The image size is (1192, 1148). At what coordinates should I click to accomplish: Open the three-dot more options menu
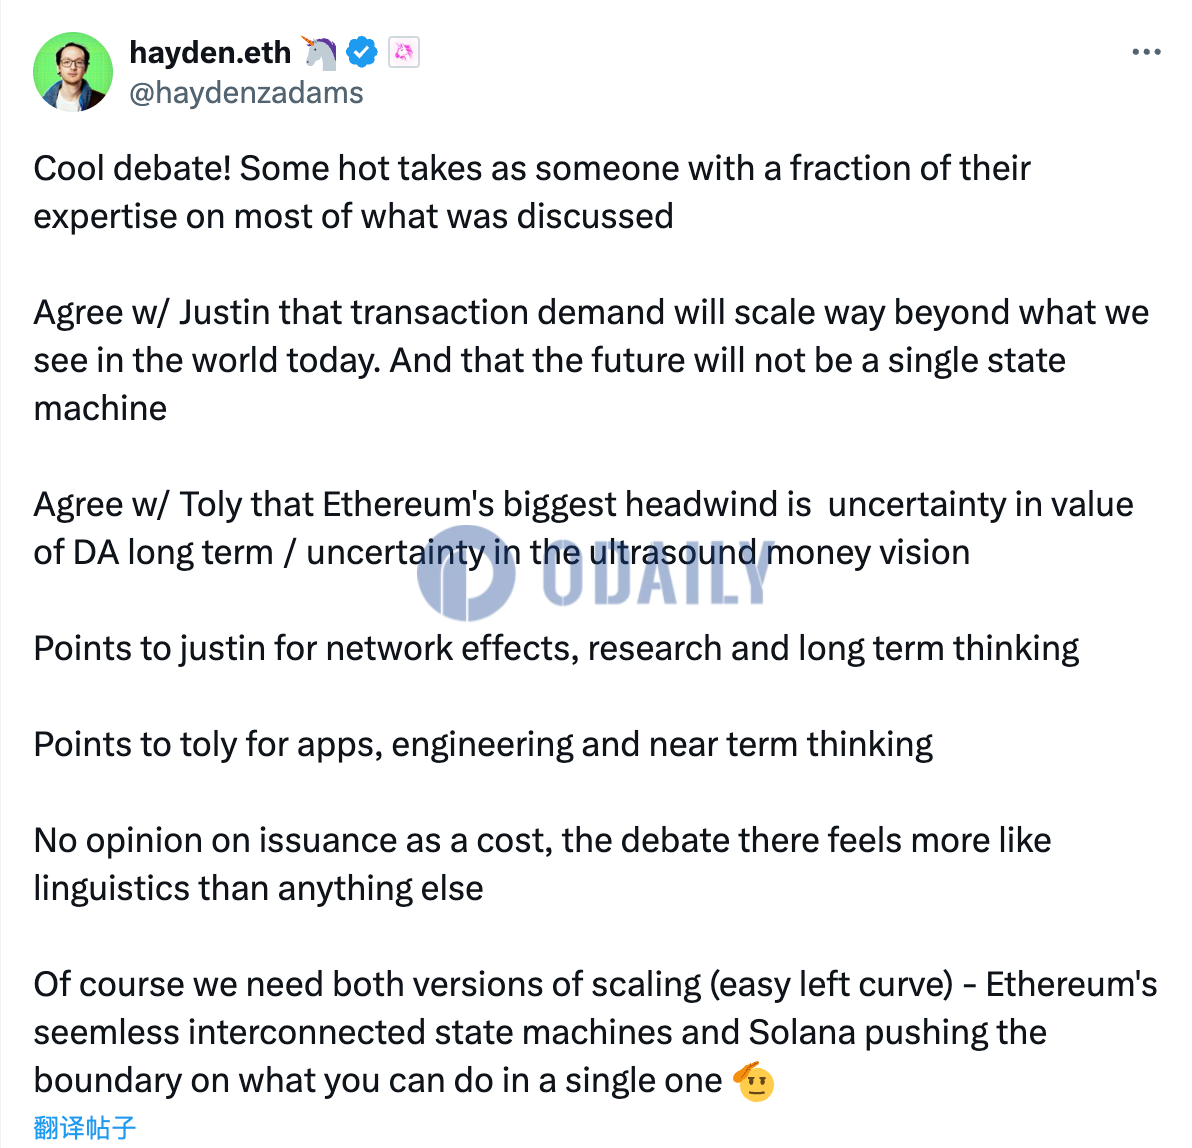(x=1146, y=52)
